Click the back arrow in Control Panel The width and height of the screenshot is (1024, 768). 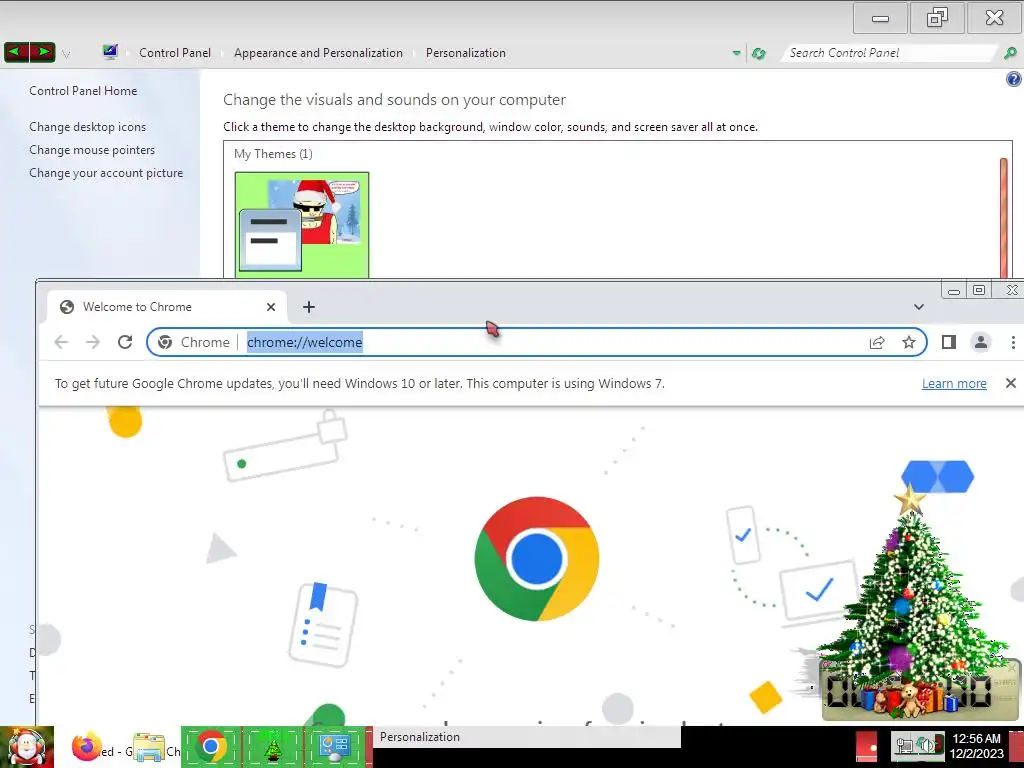pyautogui.click(x=16, y=52)
